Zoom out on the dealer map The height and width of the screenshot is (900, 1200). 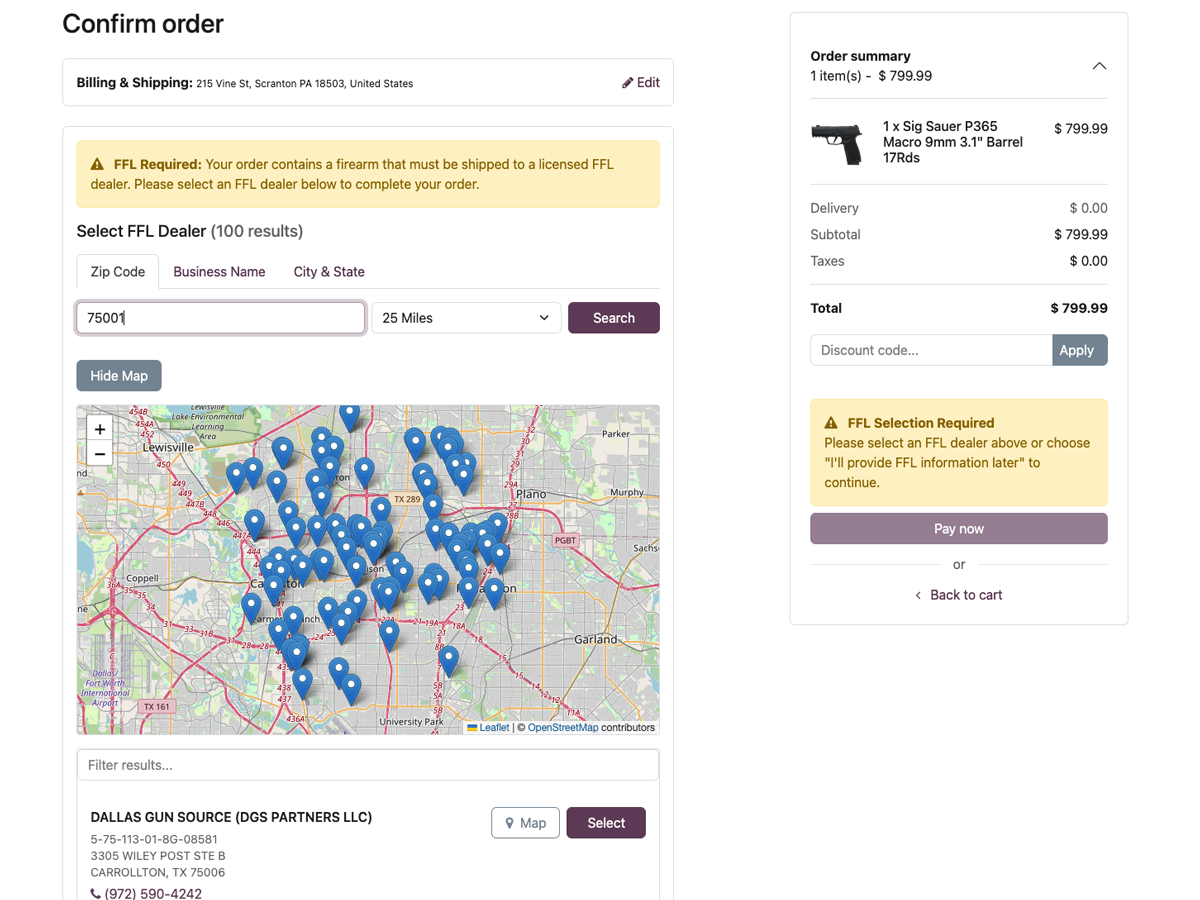pyautogui.click(x=99, y=453)
